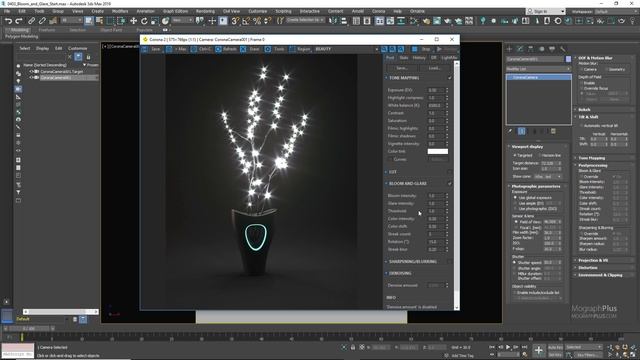Click Load... button in Post tab

(435, 68)
